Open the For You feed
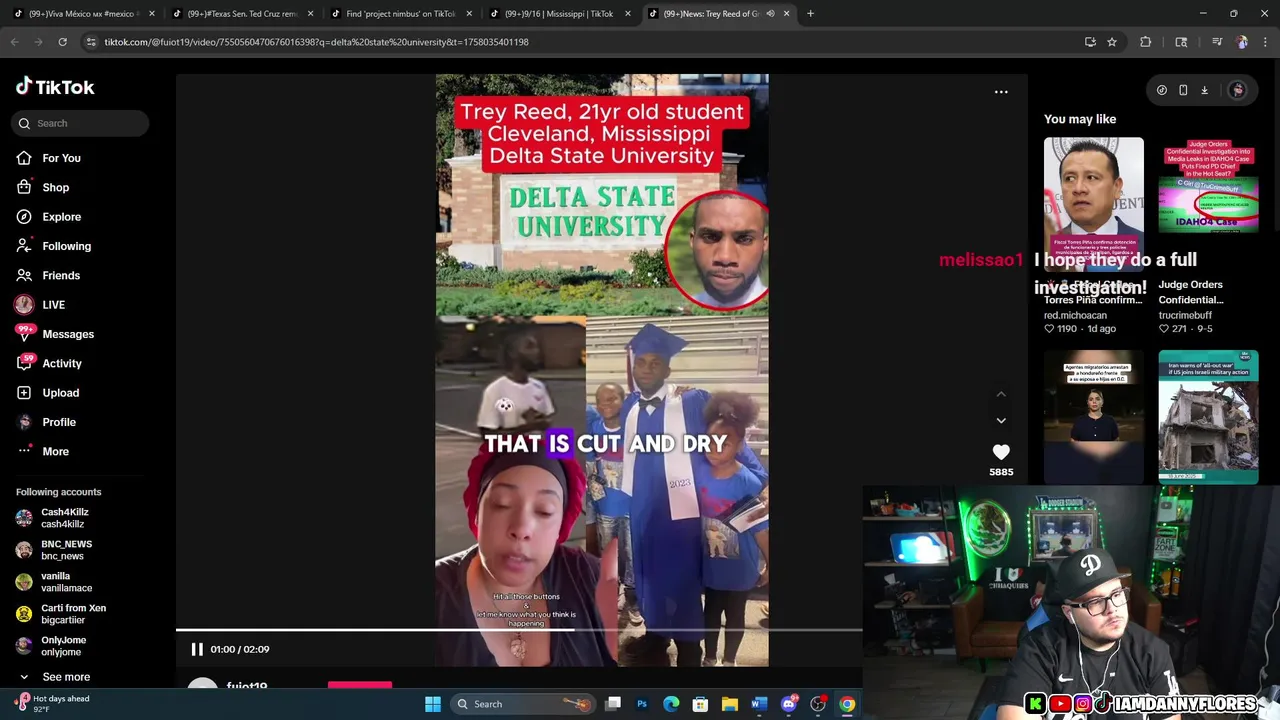Viewport: 1280px width, 720px height. click(x=61, y=158)
